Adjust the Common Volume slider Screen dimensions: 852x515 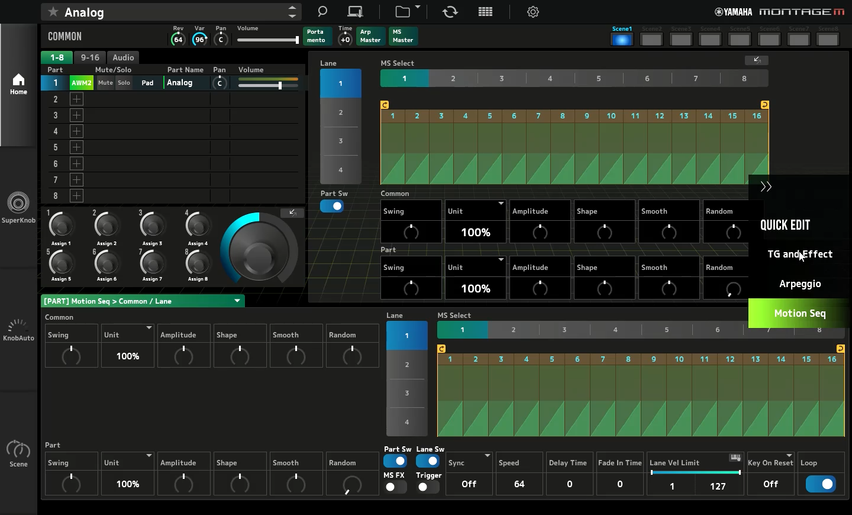267,40
